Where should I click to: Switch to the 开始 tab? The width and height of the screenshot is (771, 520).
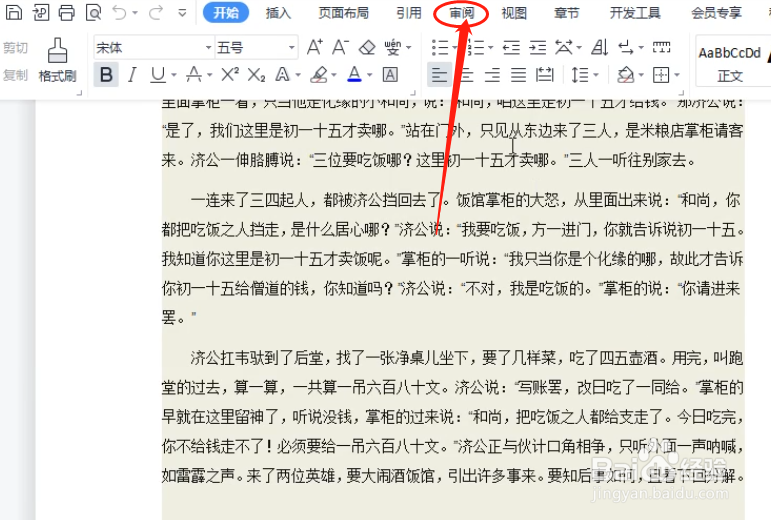pos(226,12)
